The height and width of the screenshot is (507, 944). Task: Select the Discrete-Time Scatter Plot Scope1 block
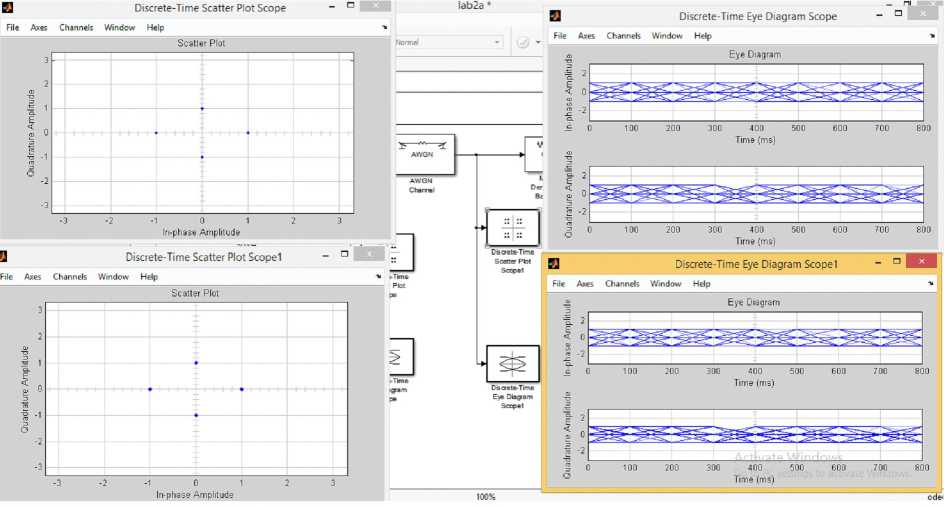[x=512, y=228]
